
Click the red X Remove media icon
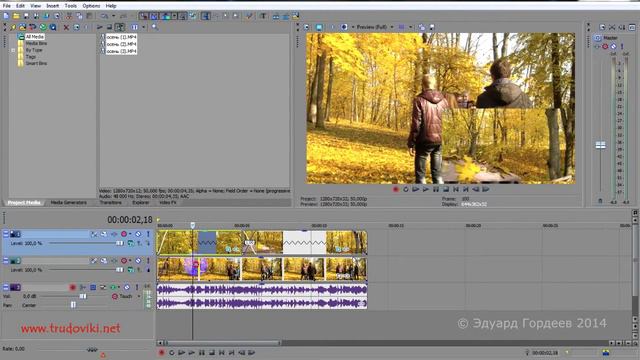coord(66,27)
